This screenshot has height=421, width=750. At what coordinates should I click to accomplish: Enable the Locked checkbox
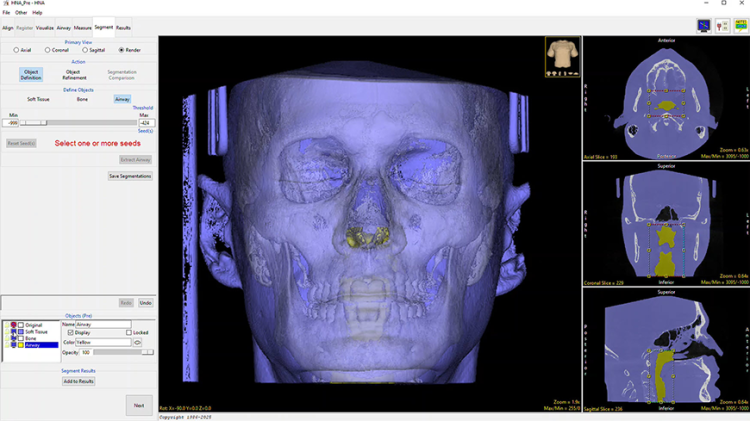[128, 332]
